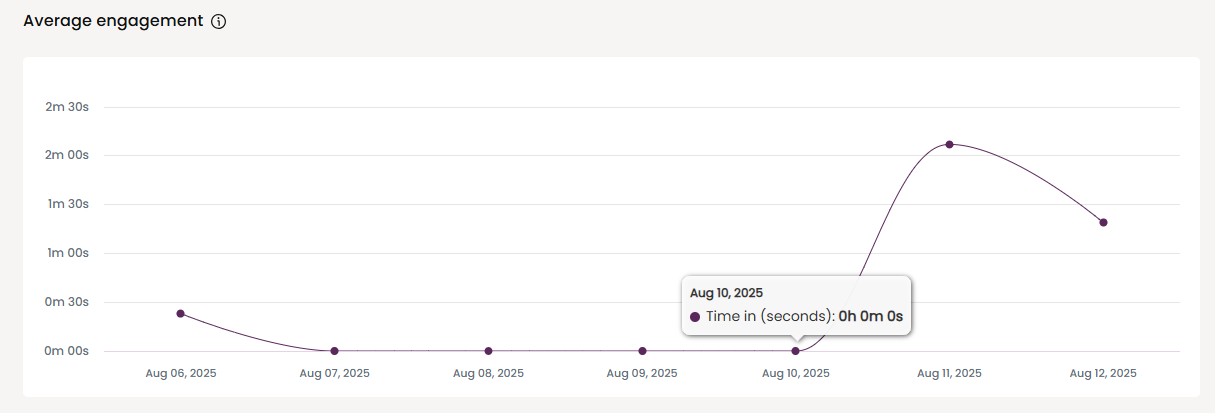This screenshot has height=413, width=1215.
Task: Click the 2m 30s y-axis label
Action: [67, 107]
